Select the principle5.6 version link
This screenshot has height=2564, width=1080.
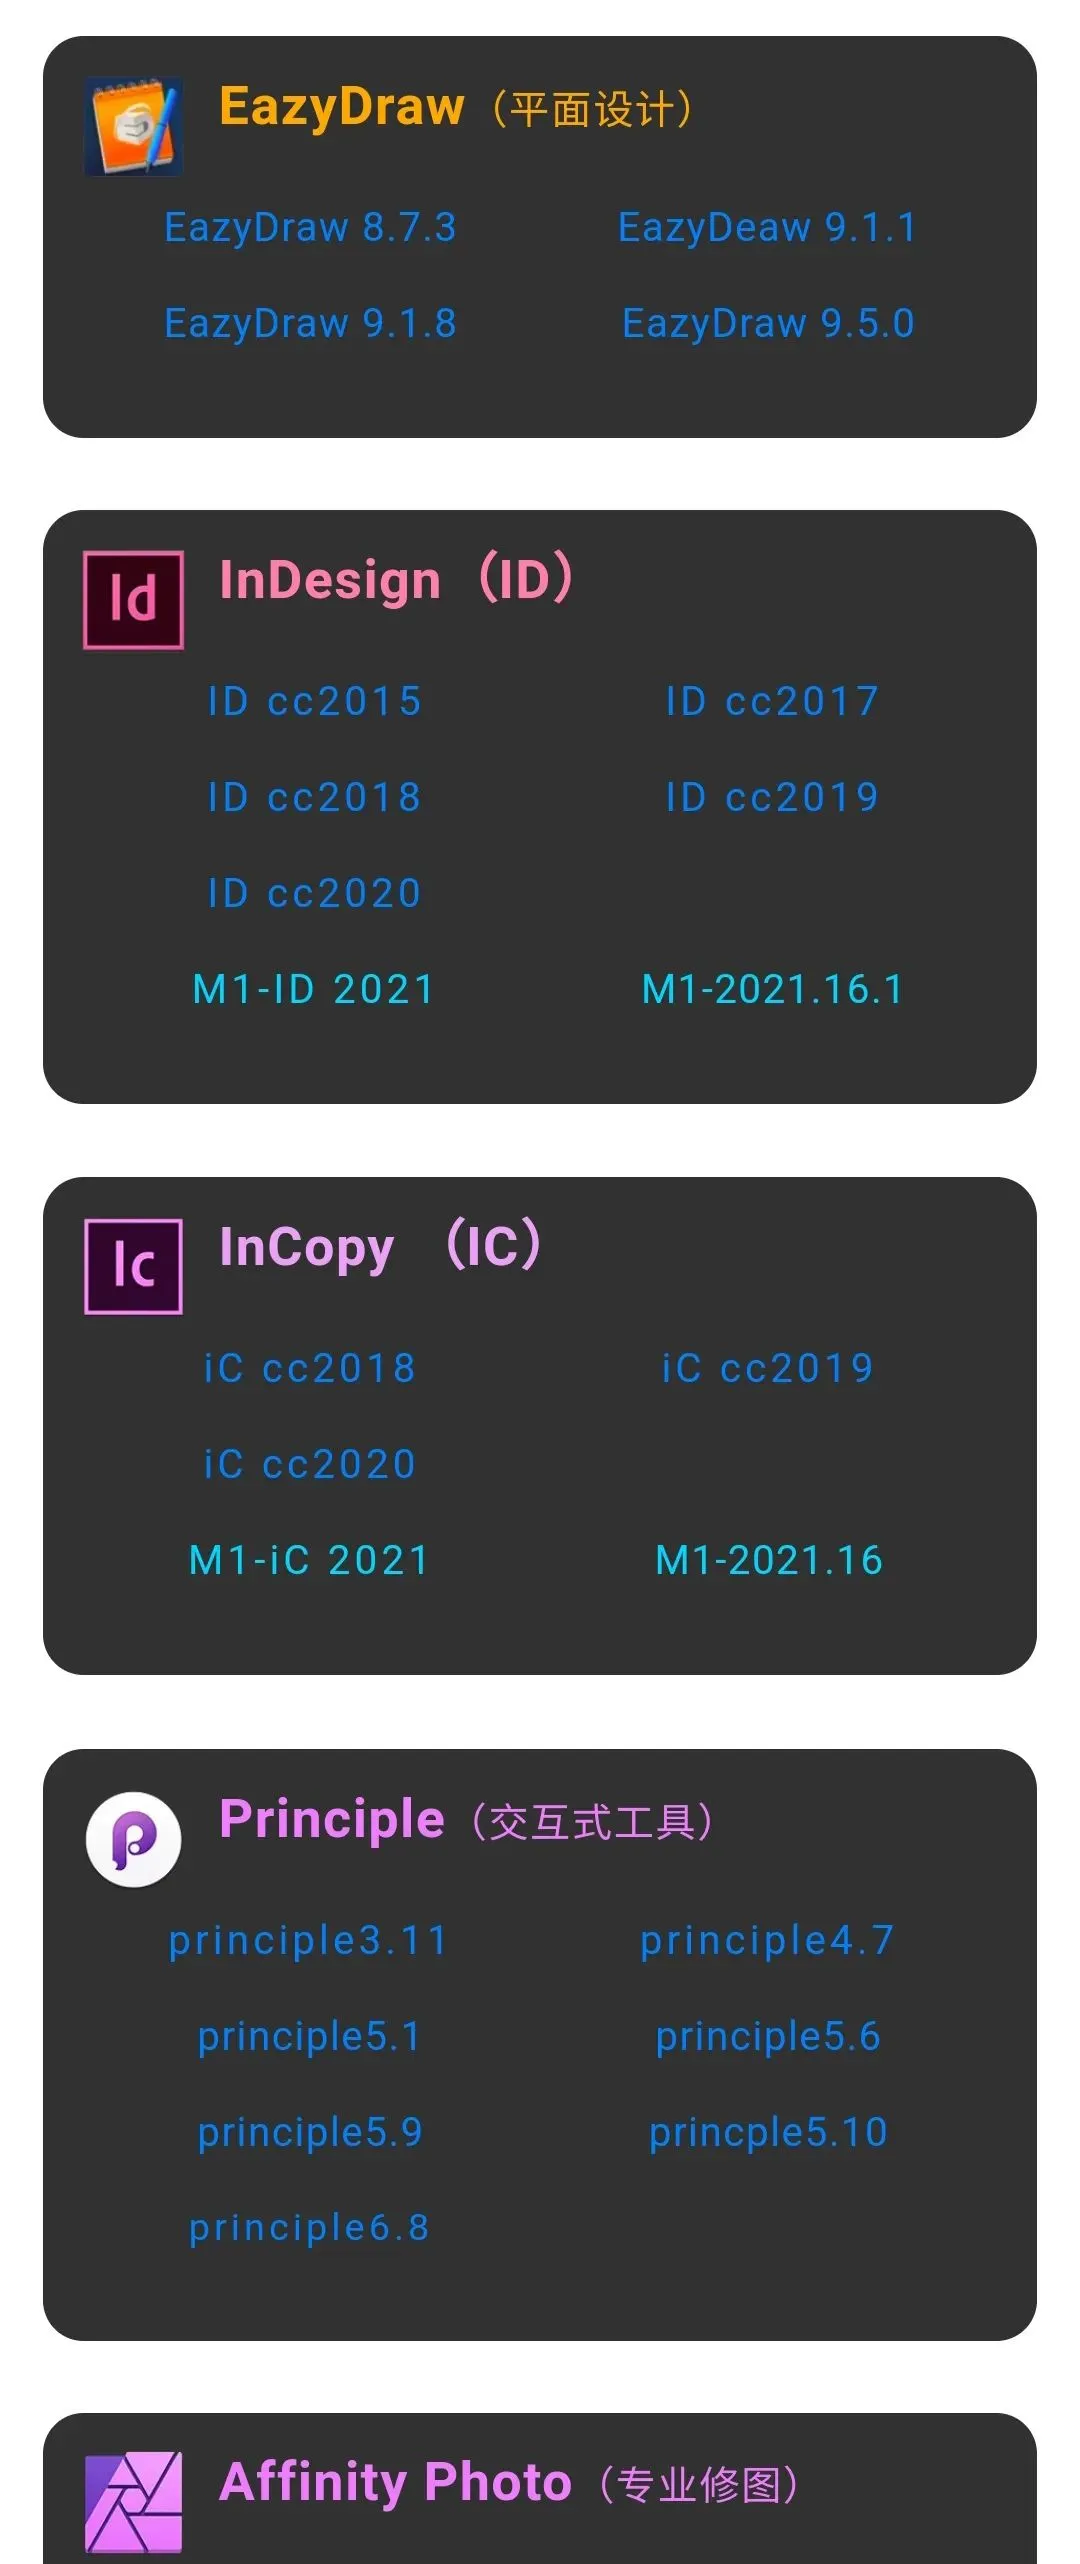coord(768,2037)
